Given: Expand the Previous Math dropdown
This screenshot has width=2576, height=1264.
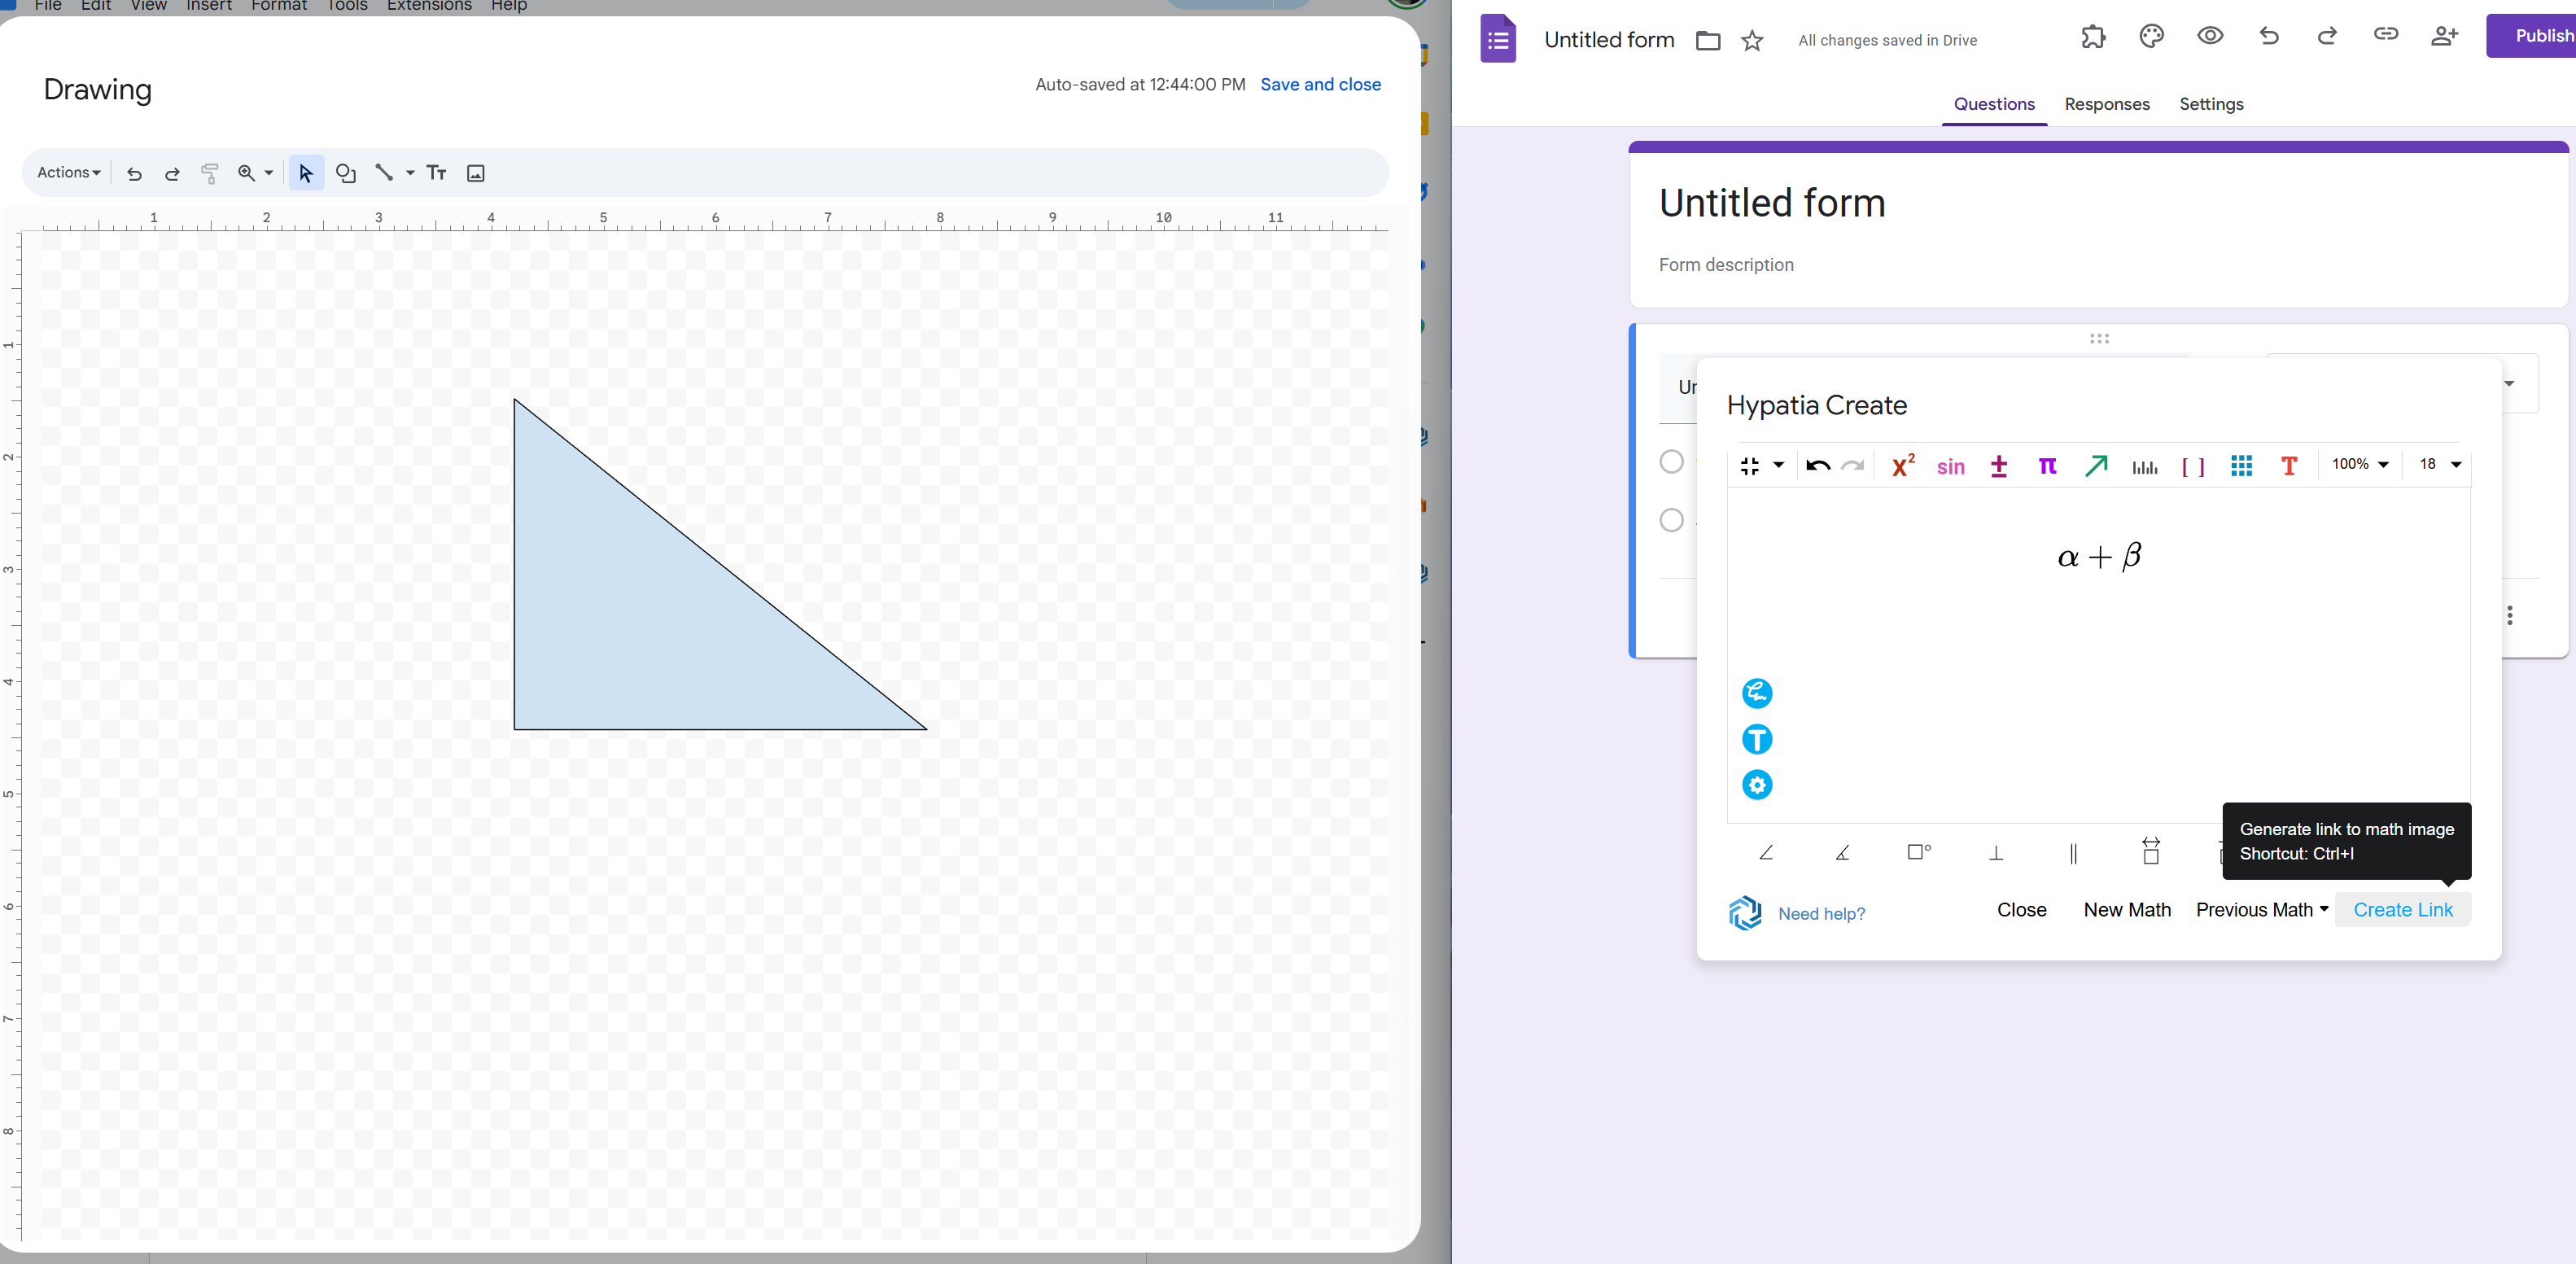Looking at the screenshot, I should [x=2260, y=909].
